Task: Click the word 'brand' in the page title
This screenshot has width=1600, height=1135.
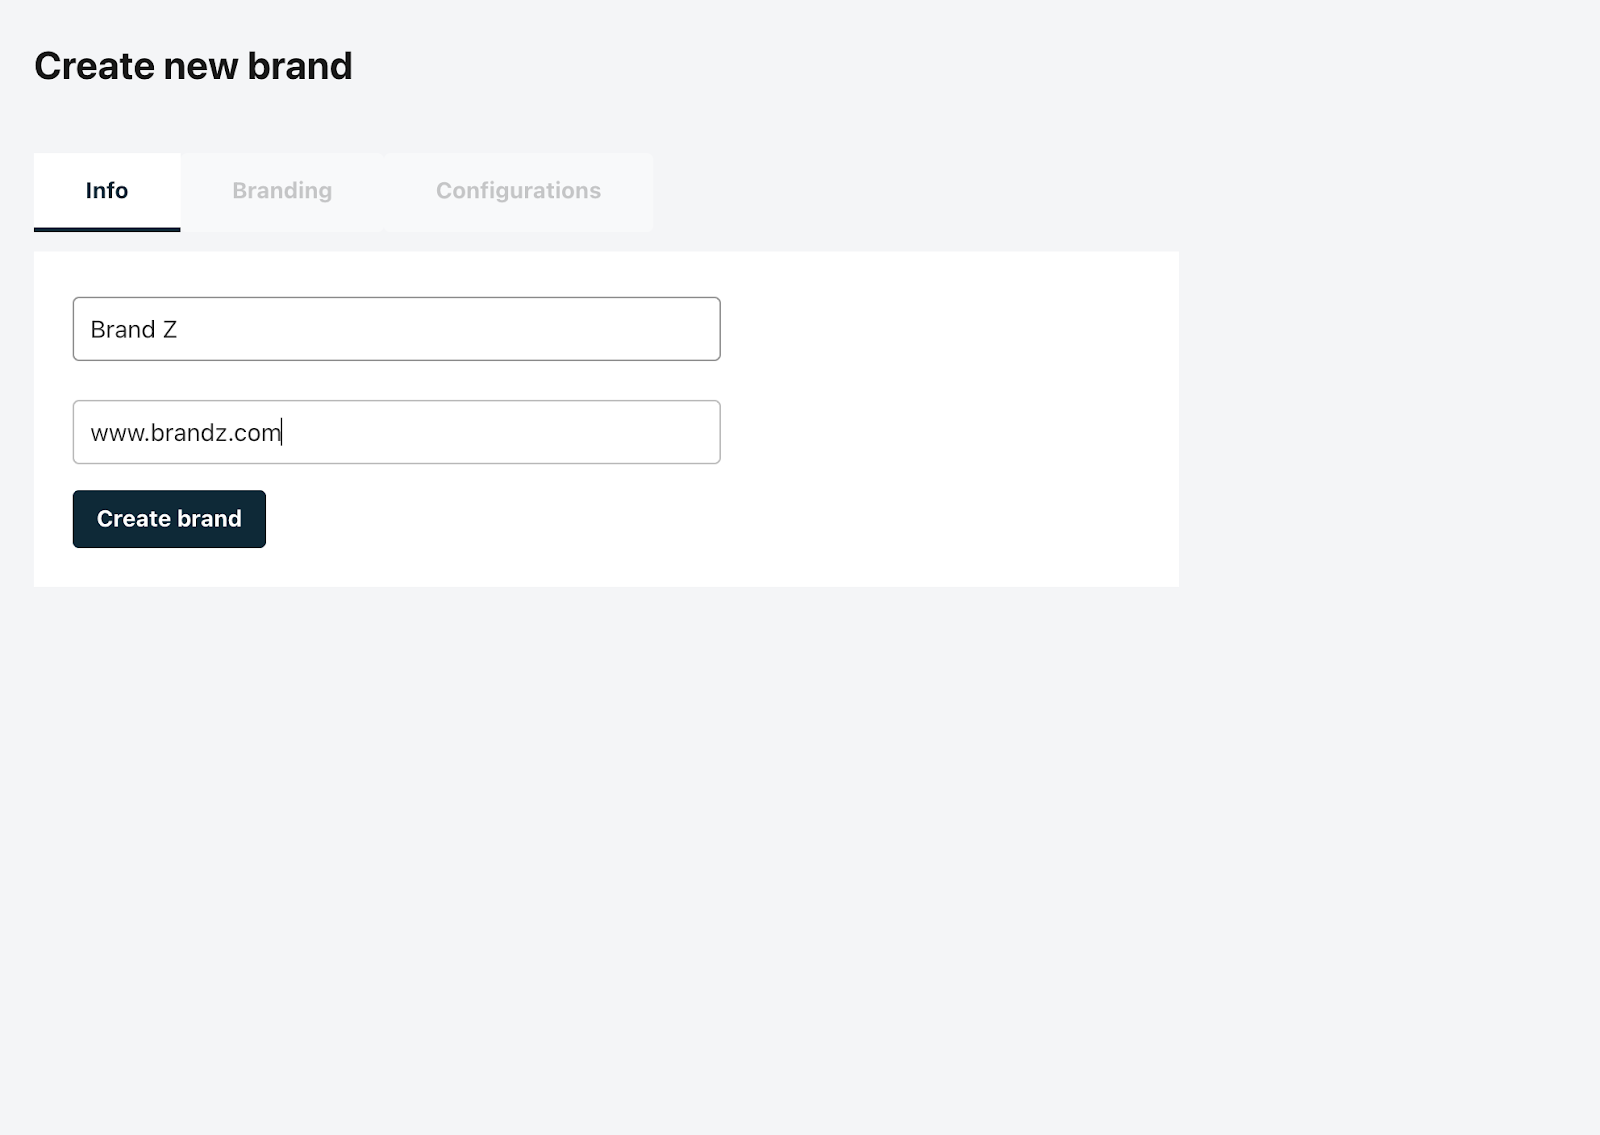Action: [300, 66]
